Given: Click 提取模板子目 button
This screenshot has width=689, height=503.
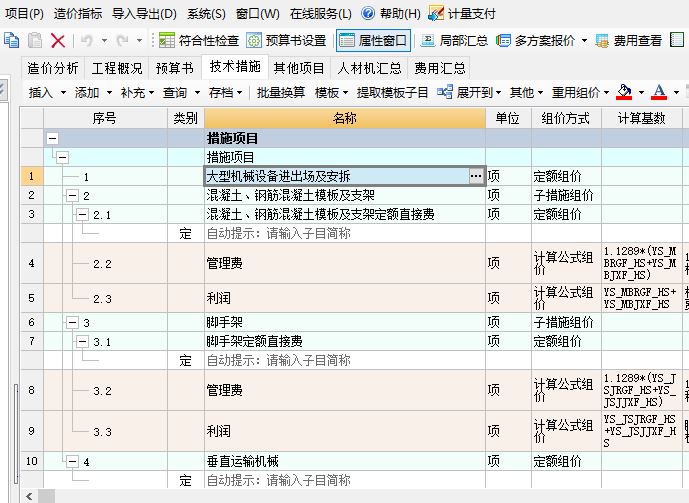Looking at the screenshot, I should coord(392,93).
